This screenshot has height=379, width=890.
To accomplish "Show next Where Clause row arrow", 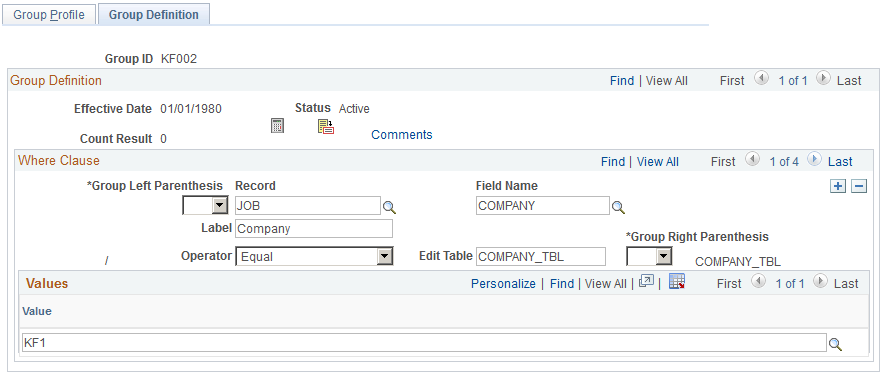I will click(813, 160).
